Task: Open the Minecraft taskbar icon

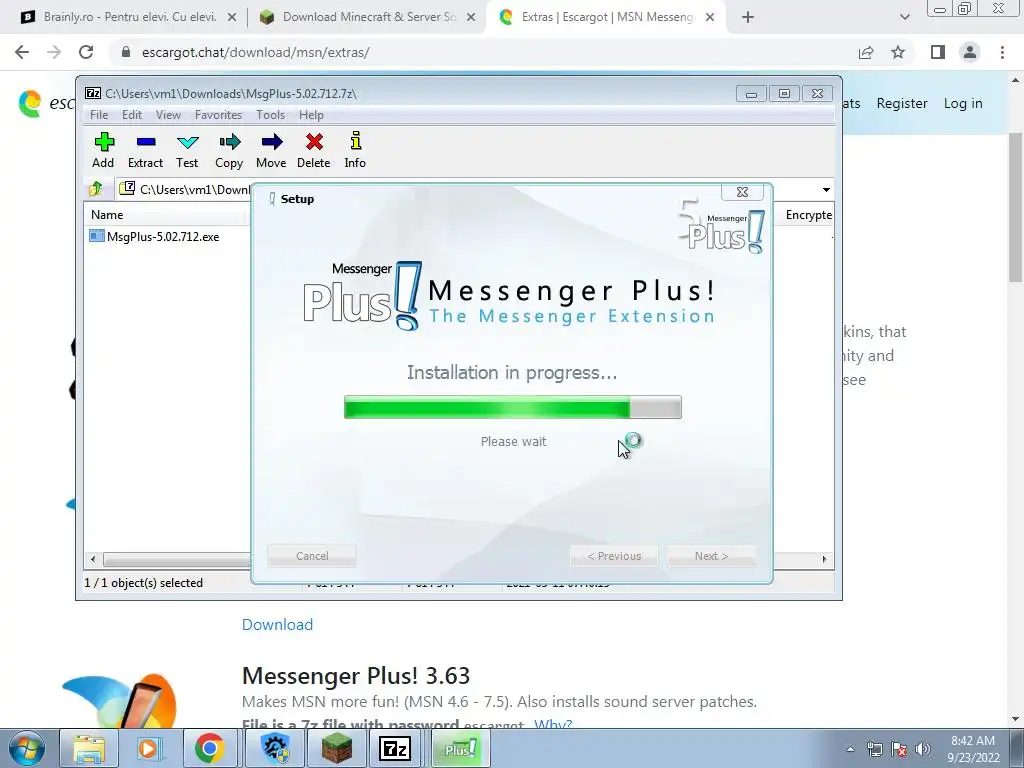Action: pyautogui.click(x=336, y=748)
